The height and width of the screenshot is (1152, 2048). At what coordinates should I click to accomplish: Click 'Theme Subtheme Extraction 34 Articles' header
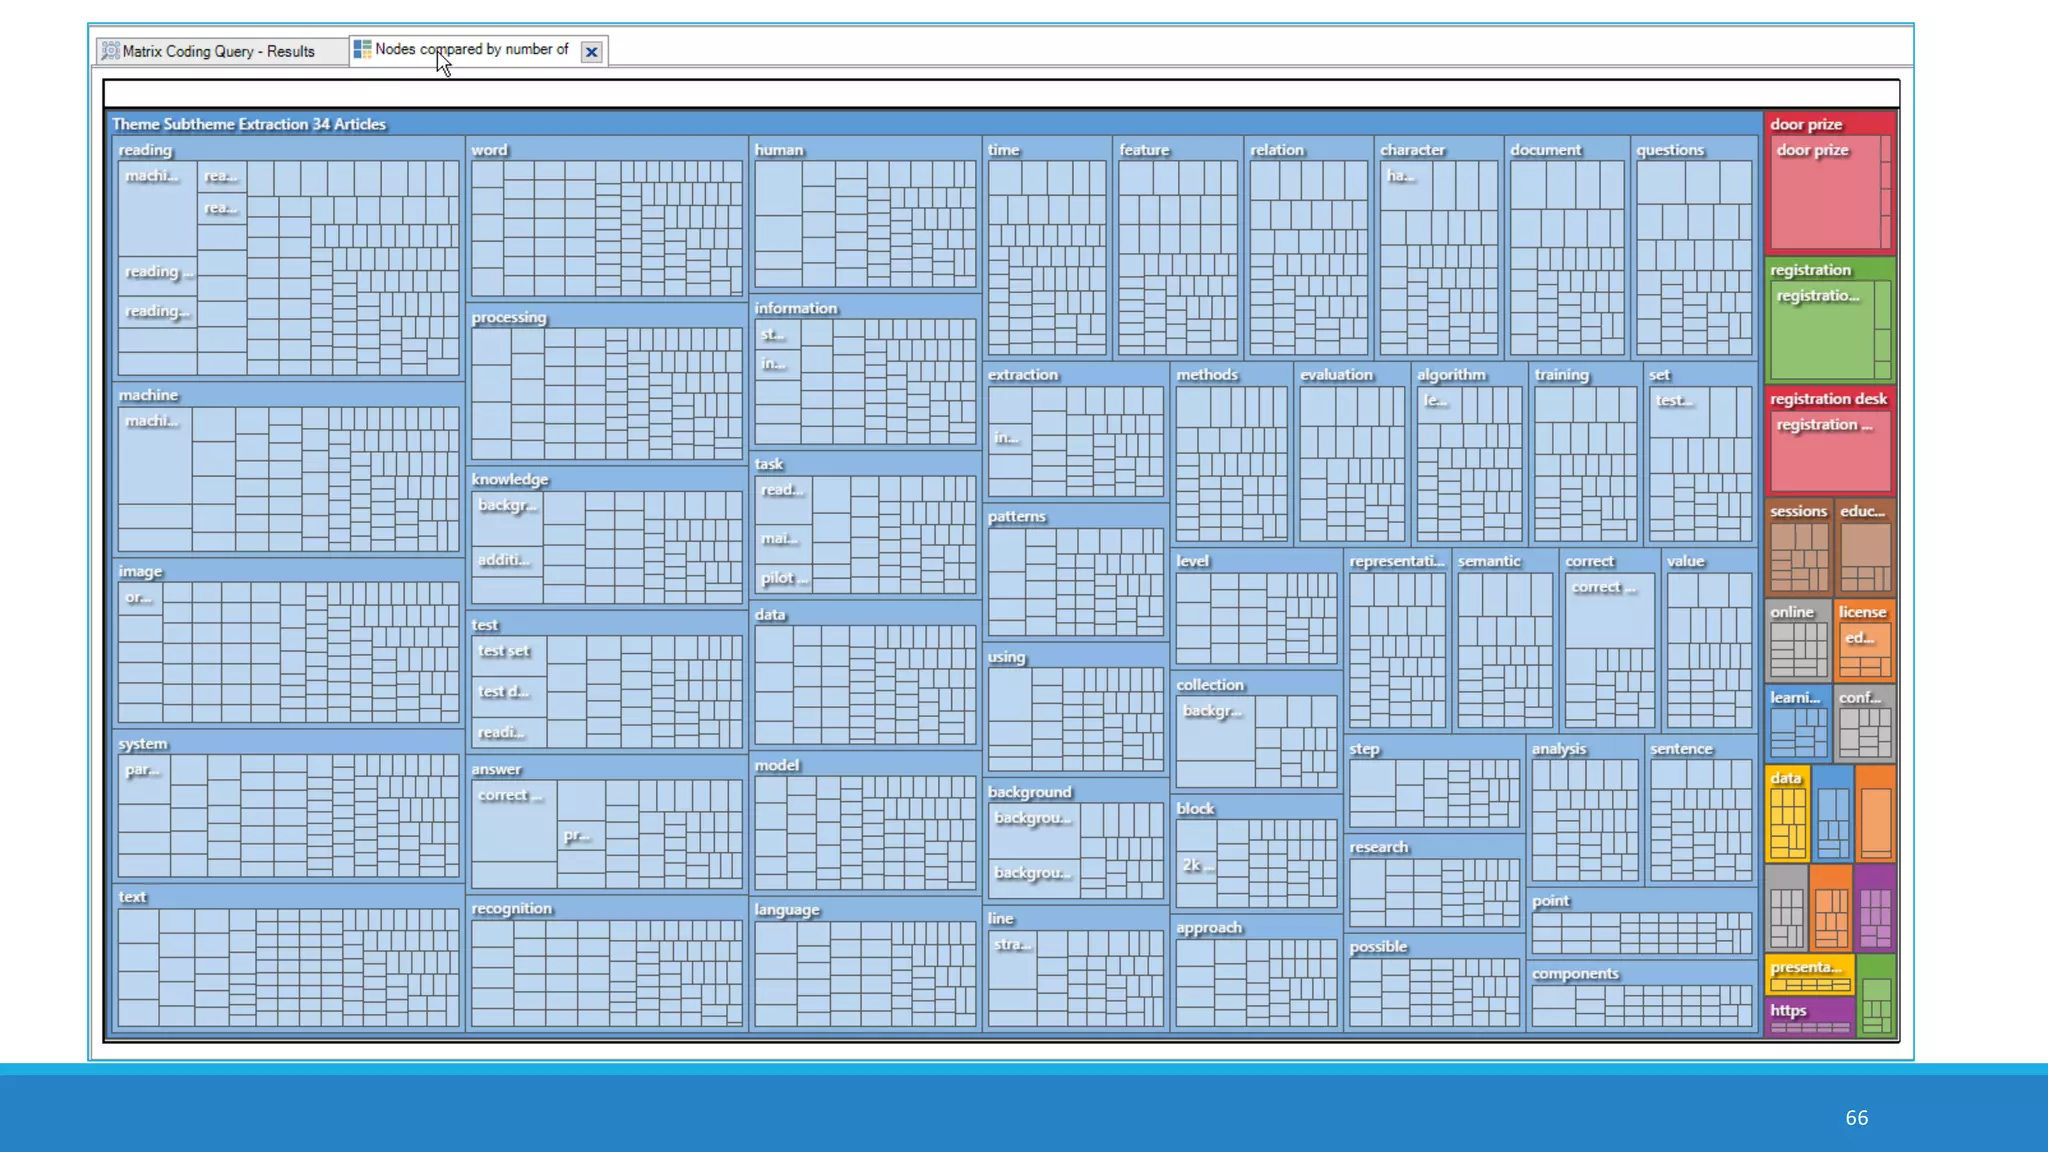[x=249, y=124]
